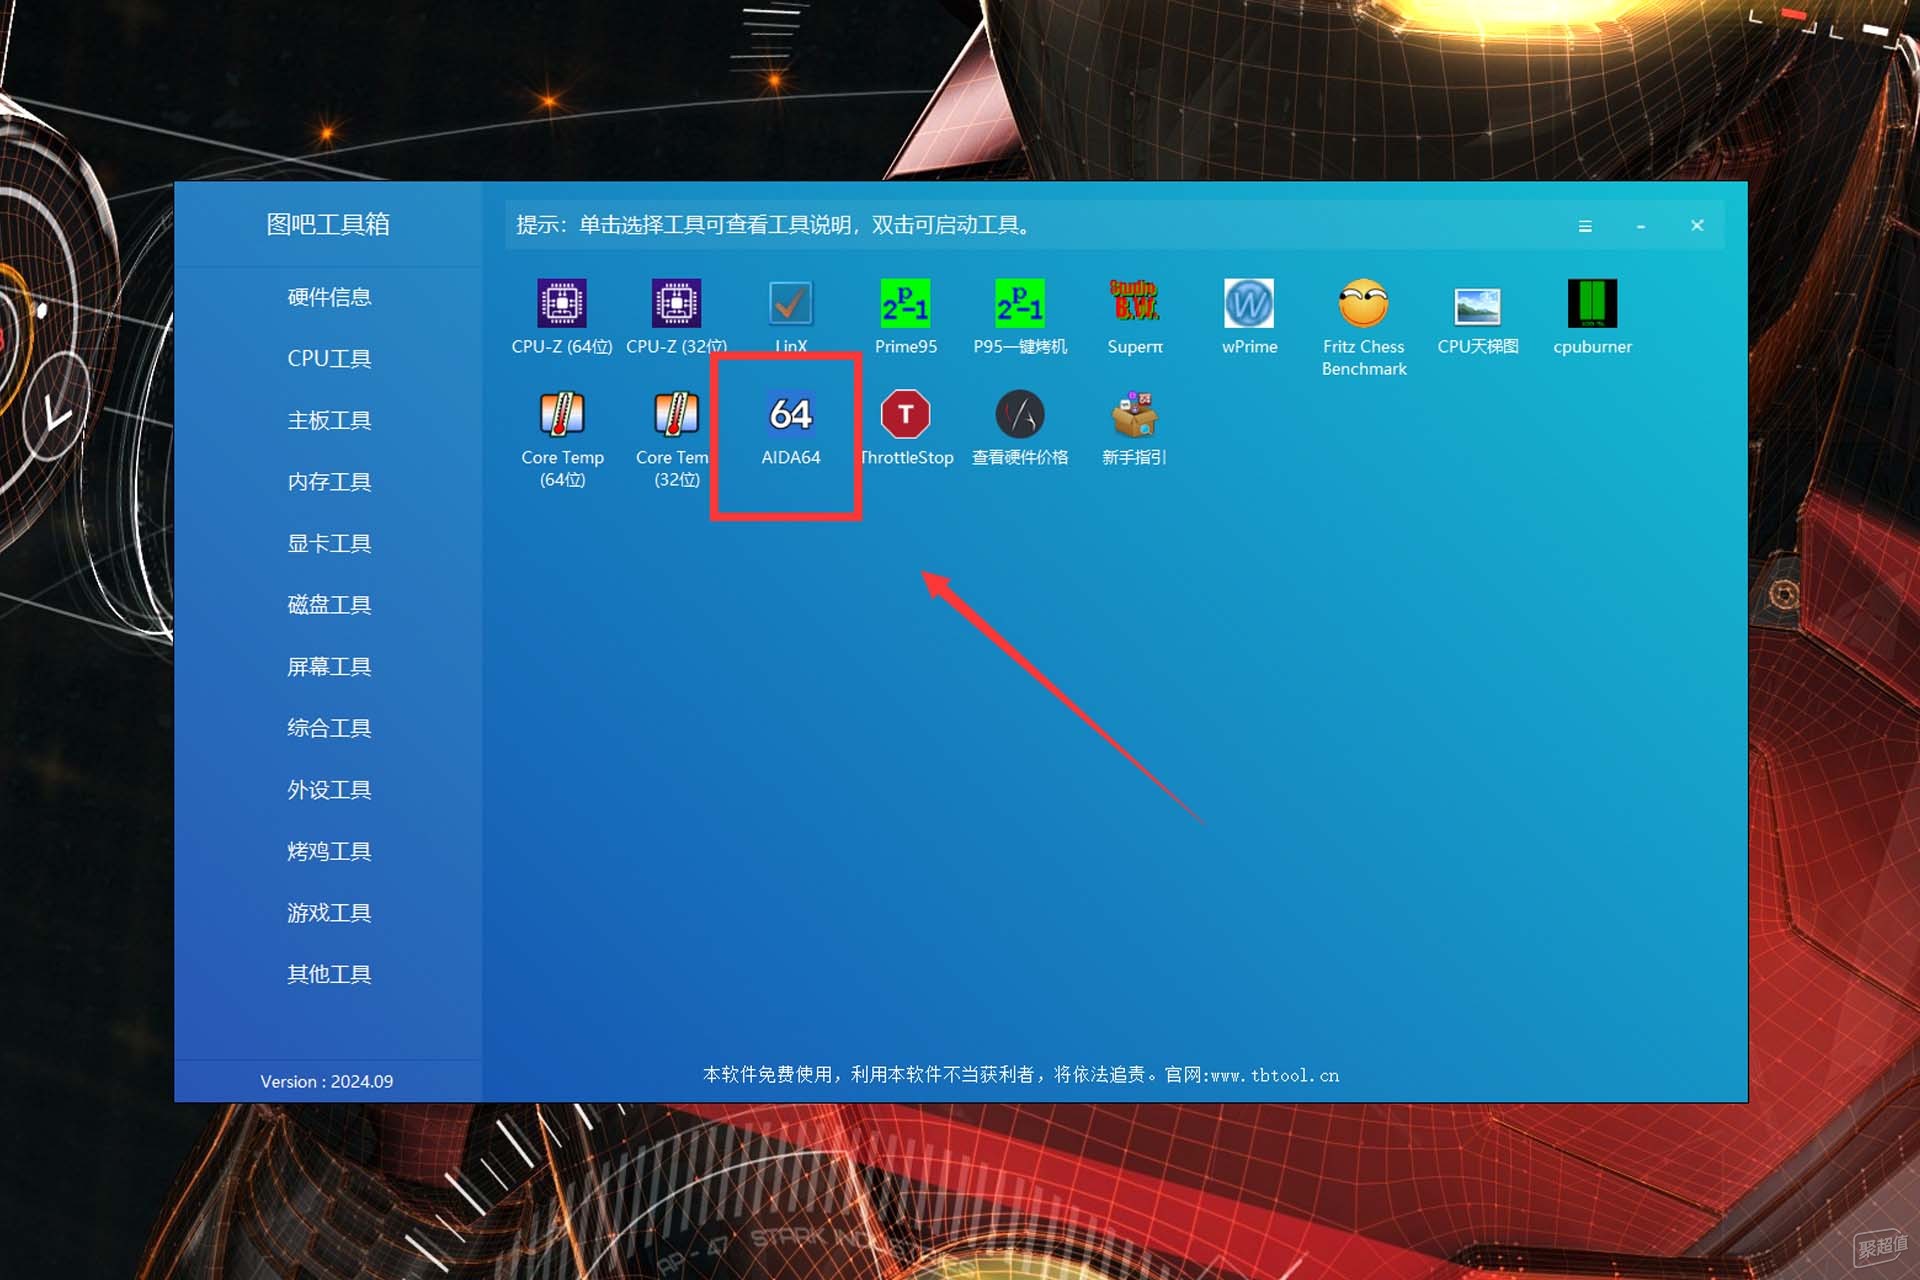Switch to 显卡工具 category
The width and height of the screenshot is (1920, 1280).
pyautogui.click(x=329, y=543)
